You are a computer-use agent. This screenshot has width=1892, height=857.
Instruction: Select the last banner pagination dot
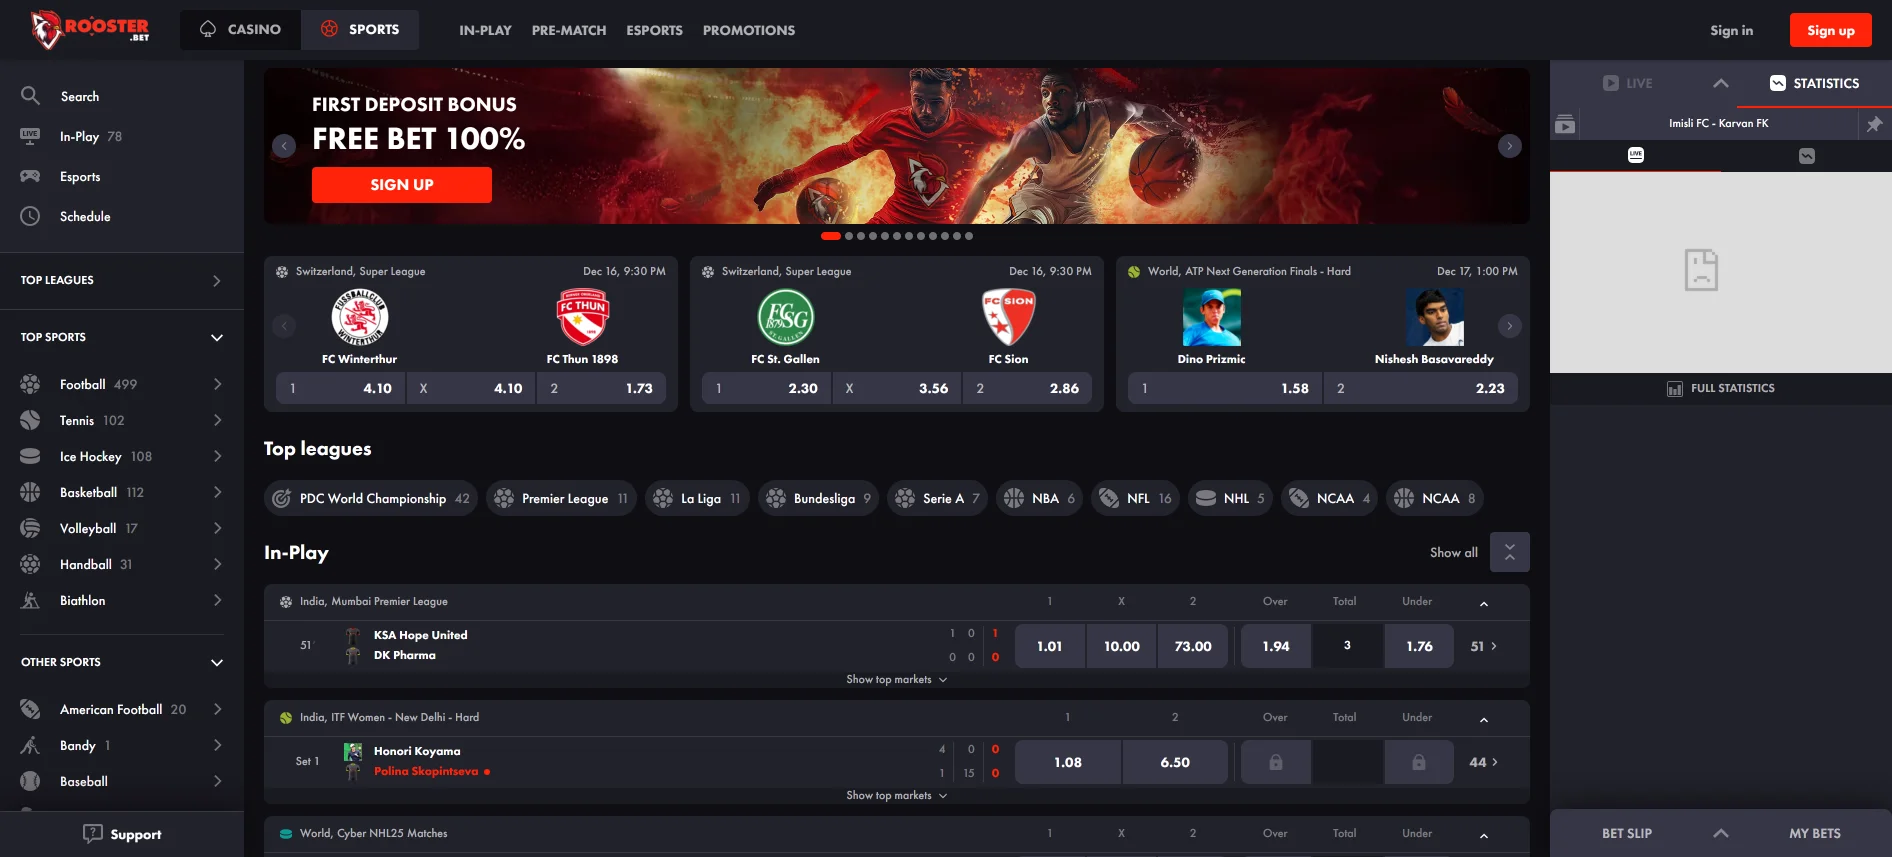click(x=968, y=236)
